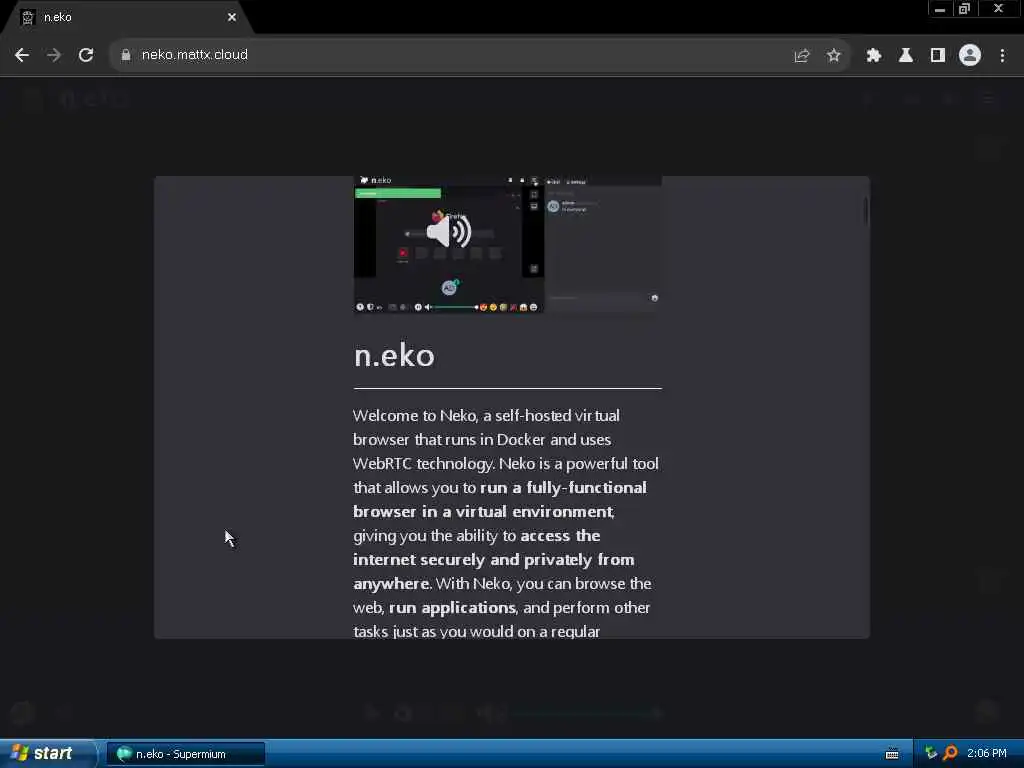Bookmark this tab with the star
The width and height of the screenshot is (1024, 768).
(x=833, y=56)
